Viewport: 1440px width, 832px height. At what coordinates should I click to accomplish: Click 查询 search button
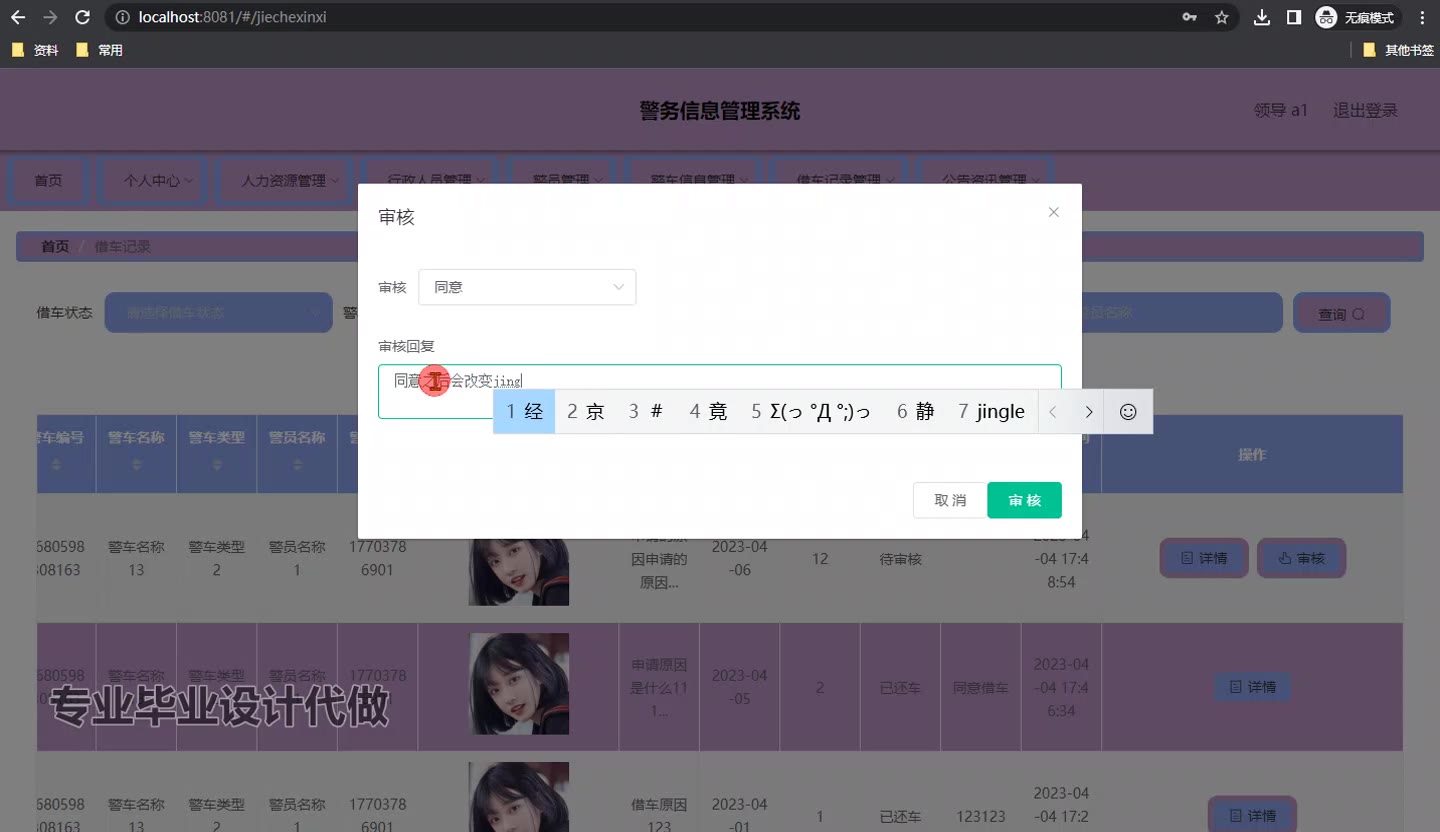[x=1341, y=313]
